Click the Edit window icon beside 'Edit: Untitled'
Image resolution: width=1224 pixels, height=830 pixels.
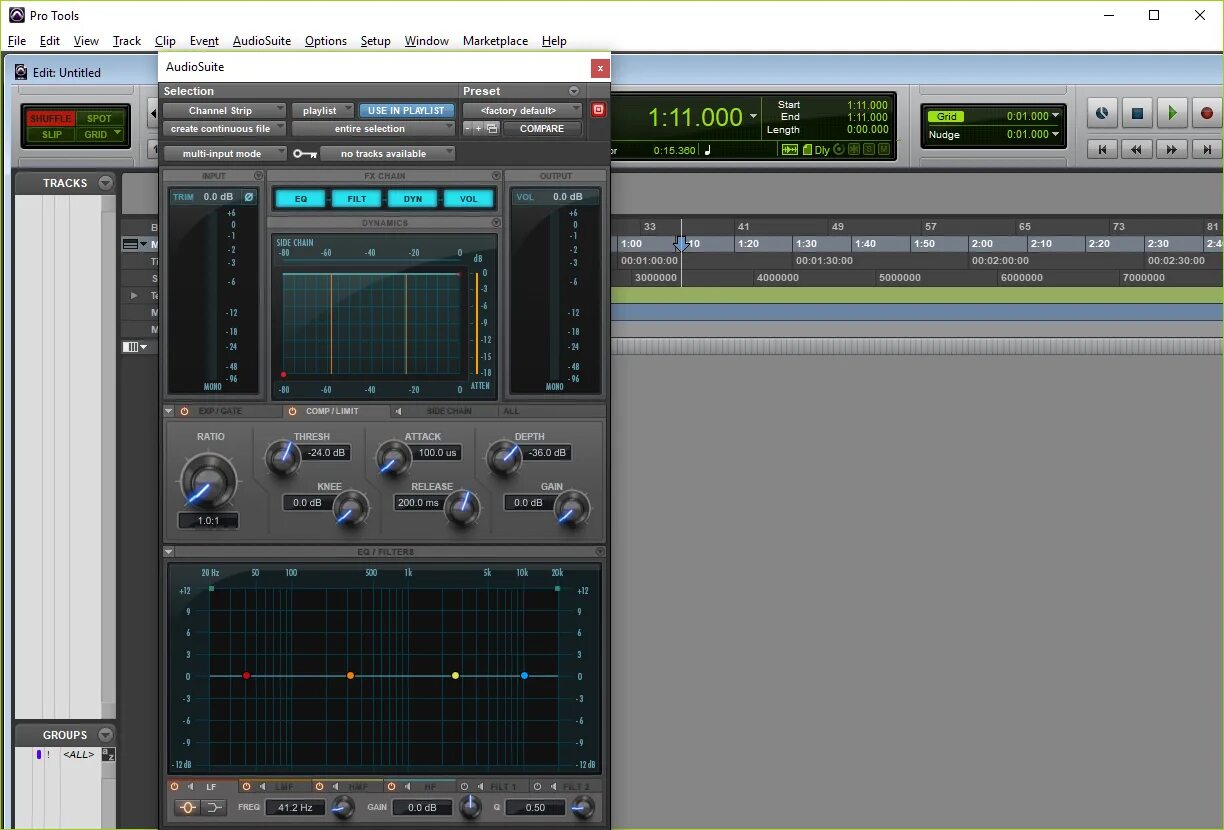click(x=21, y=72)
